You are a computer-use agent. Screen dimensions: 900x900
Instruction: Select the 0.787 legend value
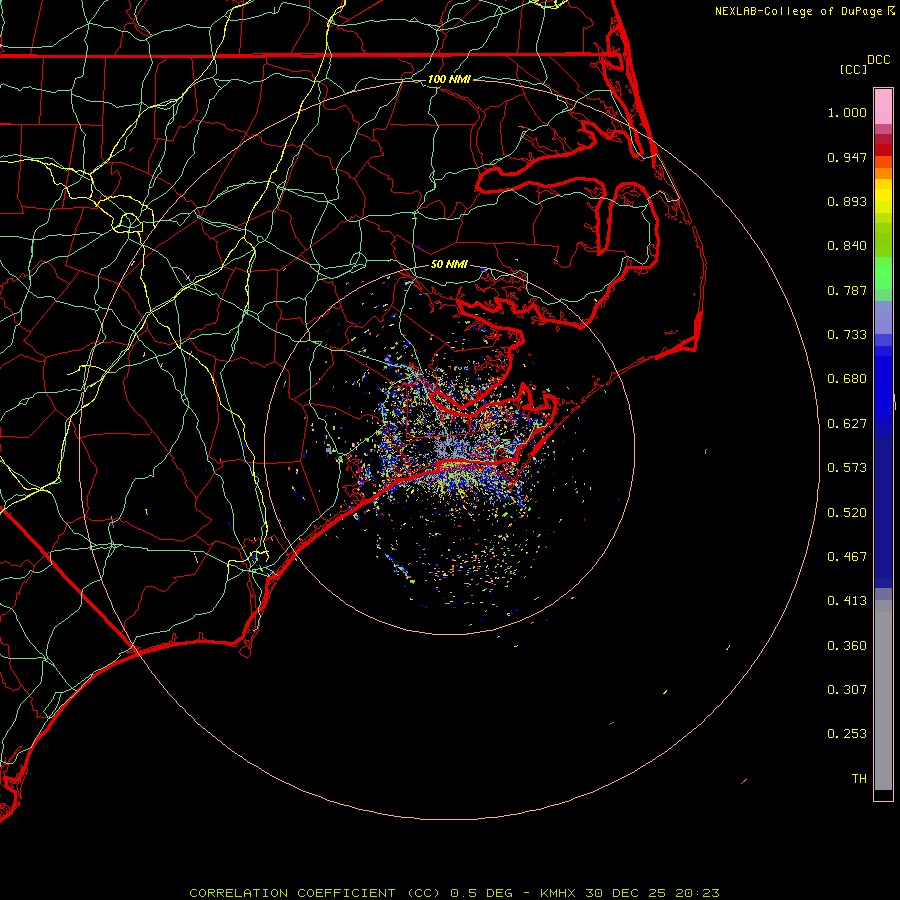coord(847,290)
